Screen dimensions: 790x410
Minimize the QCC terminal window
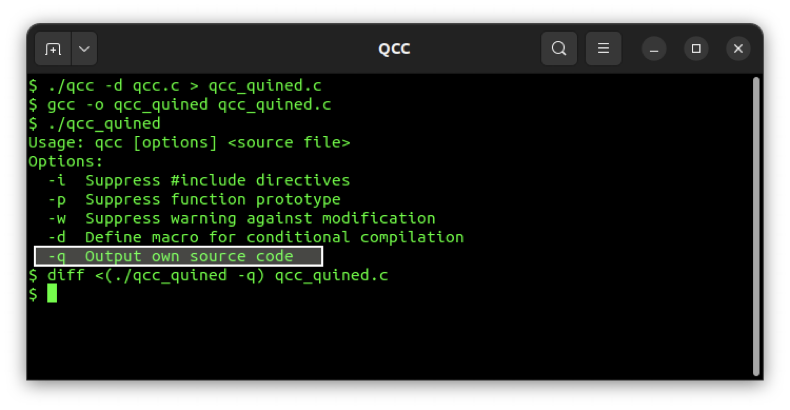tap(654, 48)
